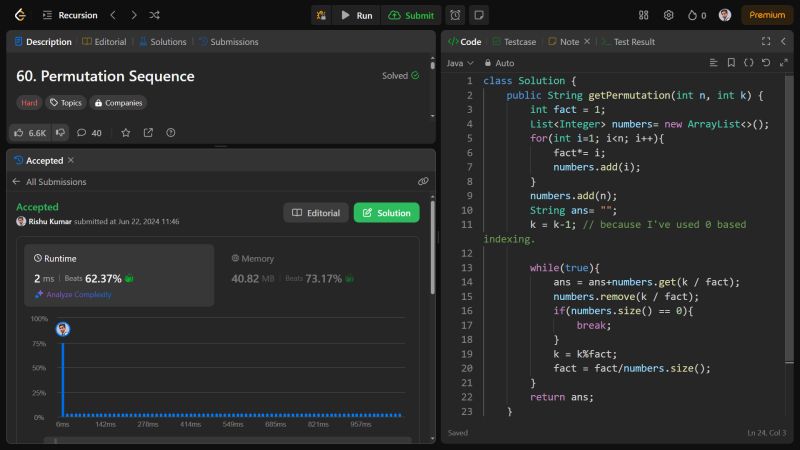Image resolution: width=800 pixels, height=450 pixels.
Task: Expand the Companies tag section
Action: point(118,102)
